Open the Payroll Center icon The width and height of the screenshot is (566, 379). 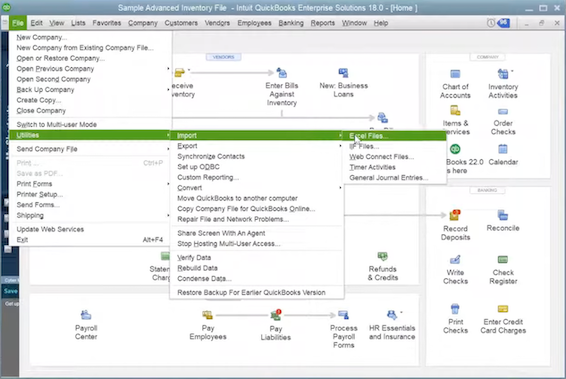pos(86,315)
